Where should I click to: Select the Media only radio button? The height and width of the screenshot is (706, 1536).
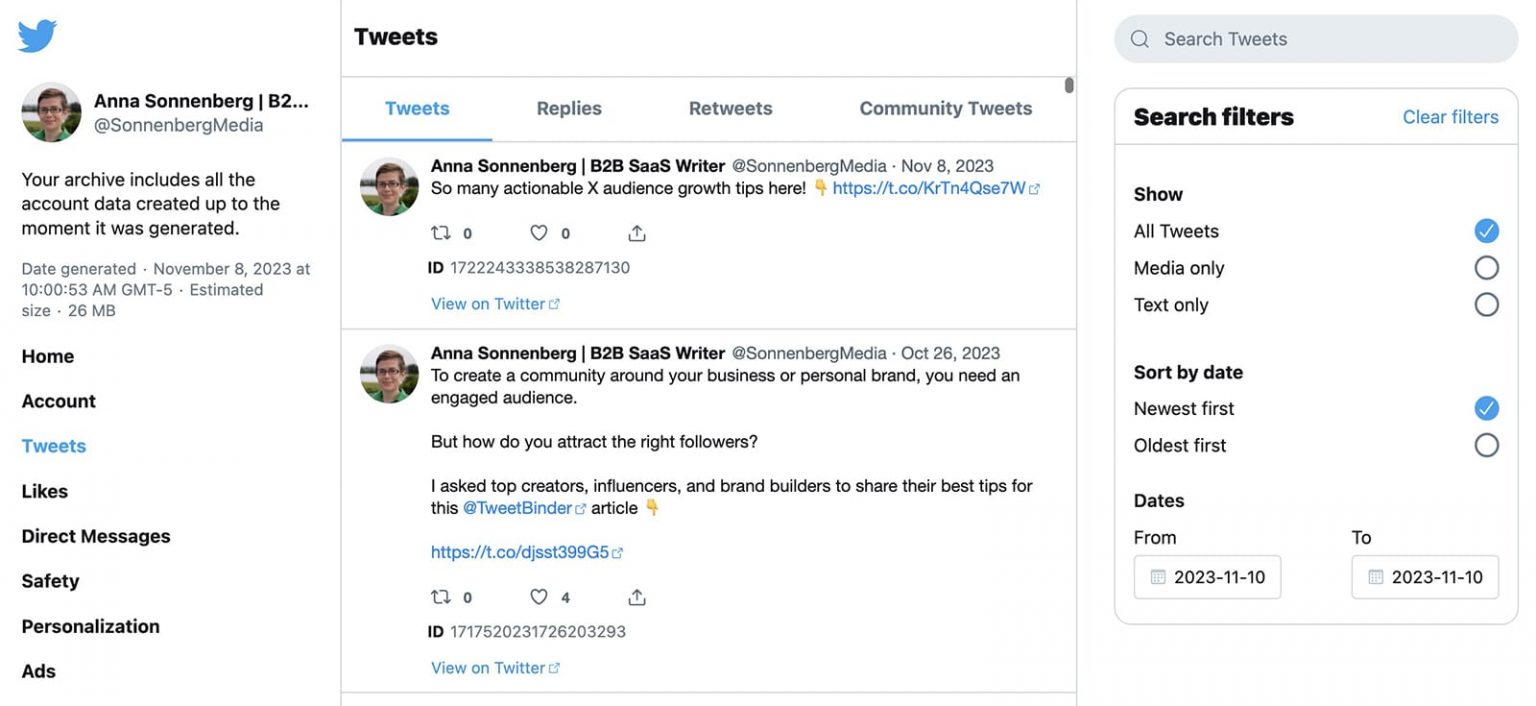(1487, 267)
